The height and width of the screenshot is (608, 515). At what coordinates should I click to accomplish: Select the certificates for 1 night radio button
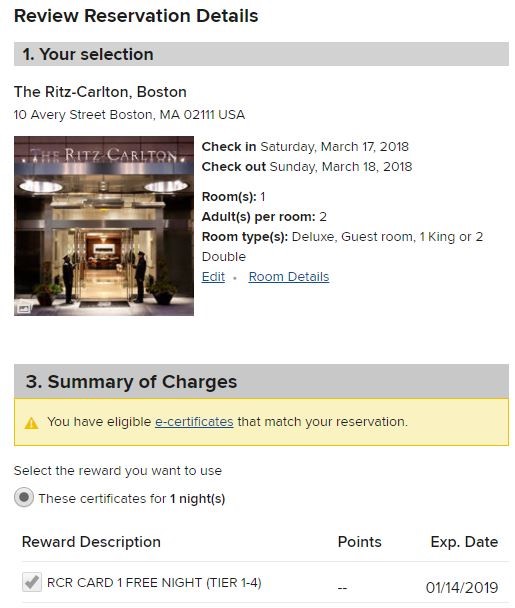(24, 497)
